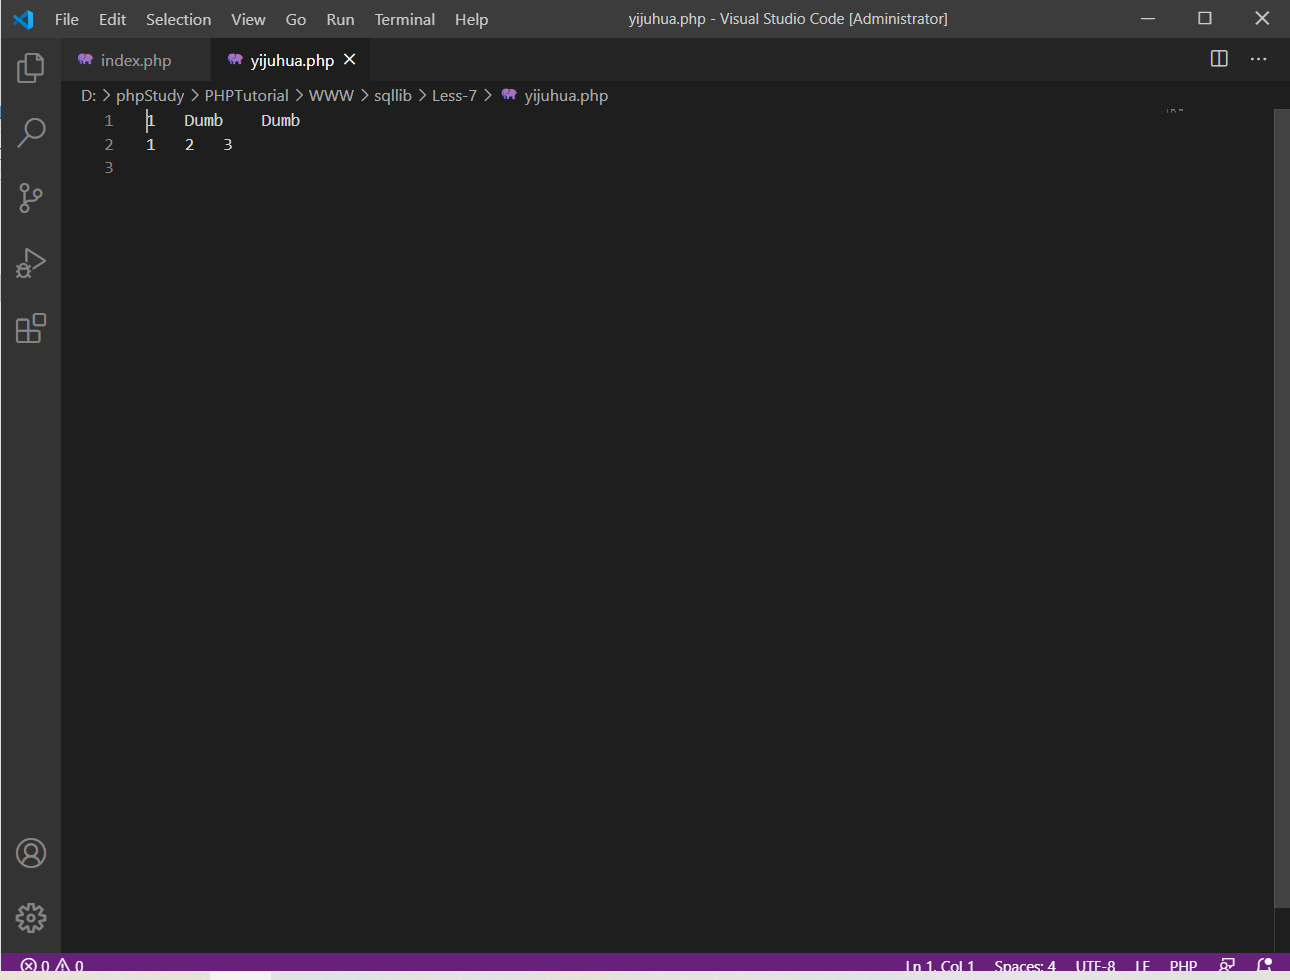The width and height of the screenshot is (1290, 980).
Task: Open the Selection menu
Action: (178, 19)
